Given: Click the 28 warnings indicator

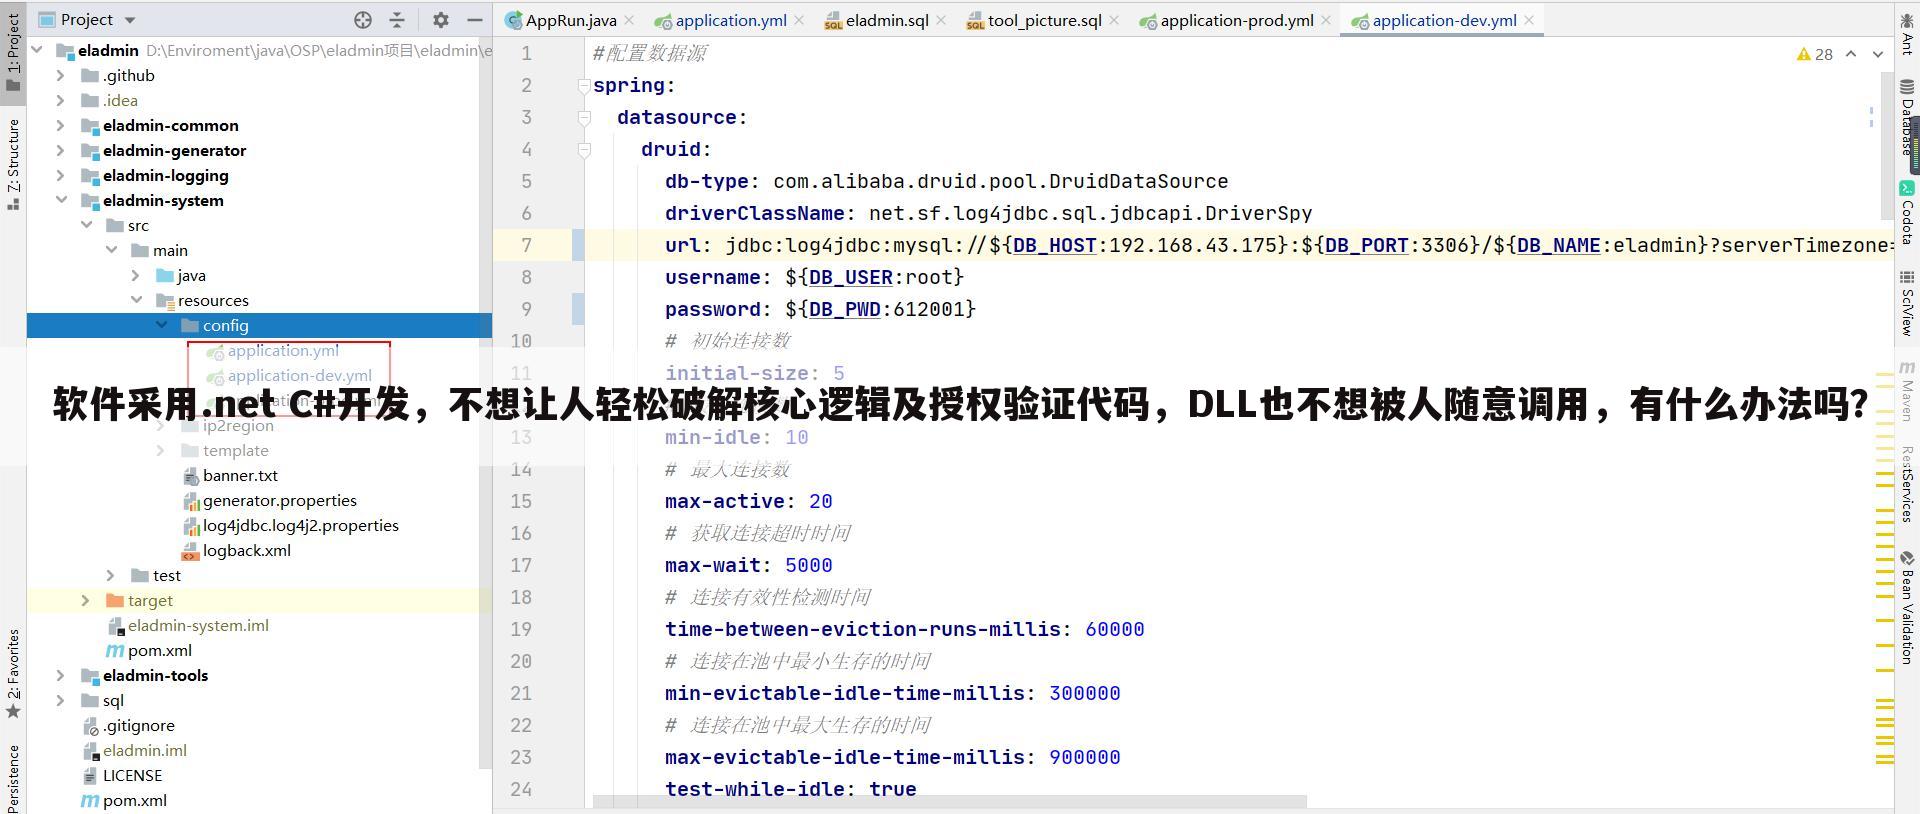Looking at the screenshot, I should (1815, 54).
